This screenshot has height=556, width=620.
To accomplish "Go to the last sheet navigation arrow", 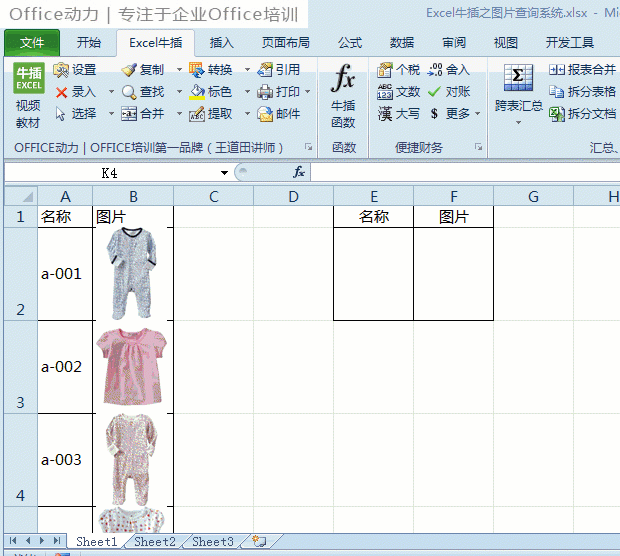I will tap(57, 541).
